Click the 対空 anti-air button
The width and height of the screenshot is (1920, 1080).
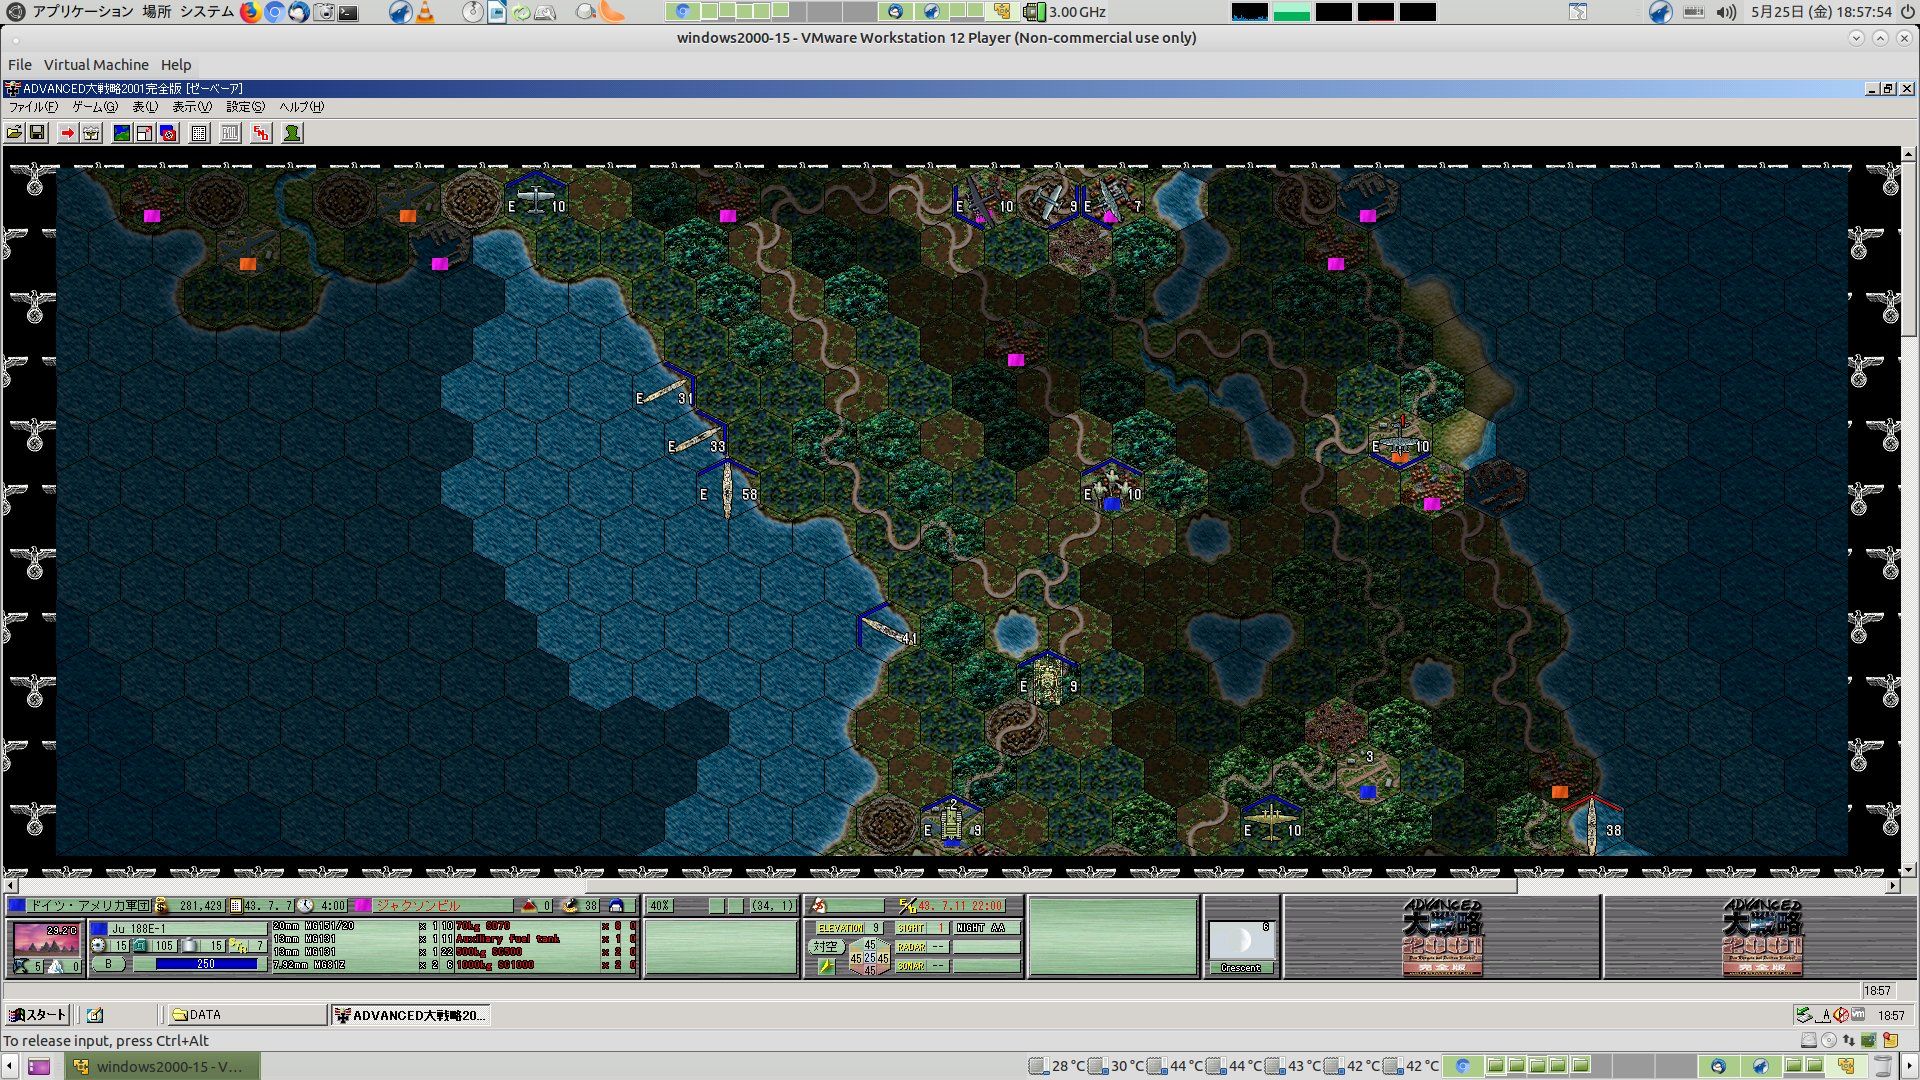(x=825, y=946)
